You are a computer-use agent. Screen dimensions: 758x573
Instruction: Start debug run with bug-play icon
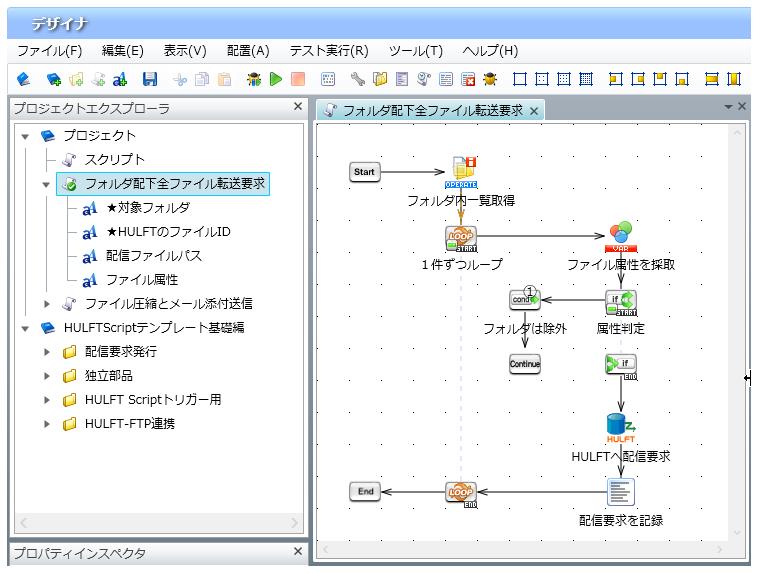254,79
